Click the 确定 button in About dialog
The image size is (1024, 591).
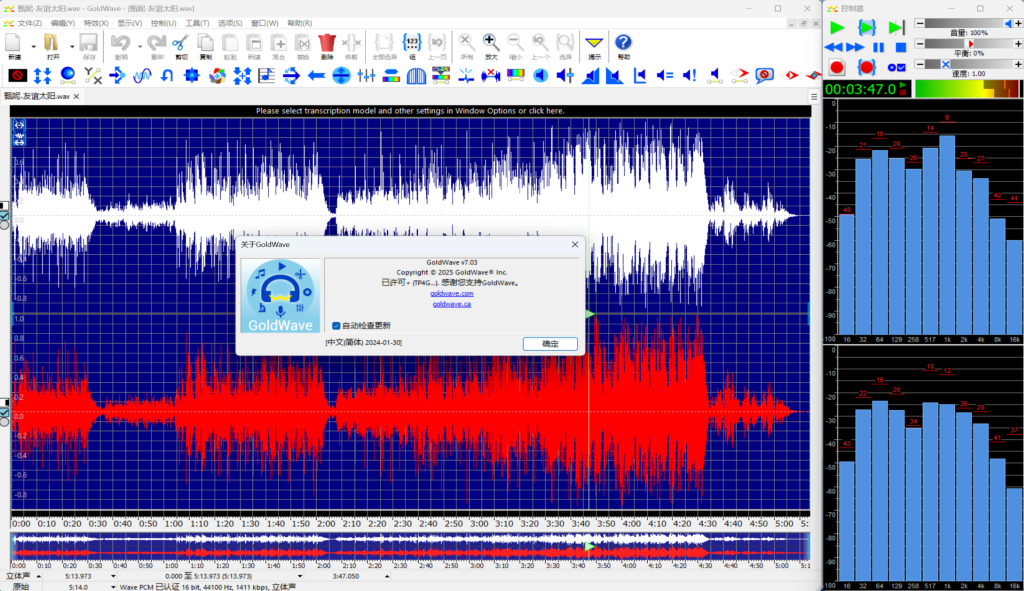tap(550, 343)
